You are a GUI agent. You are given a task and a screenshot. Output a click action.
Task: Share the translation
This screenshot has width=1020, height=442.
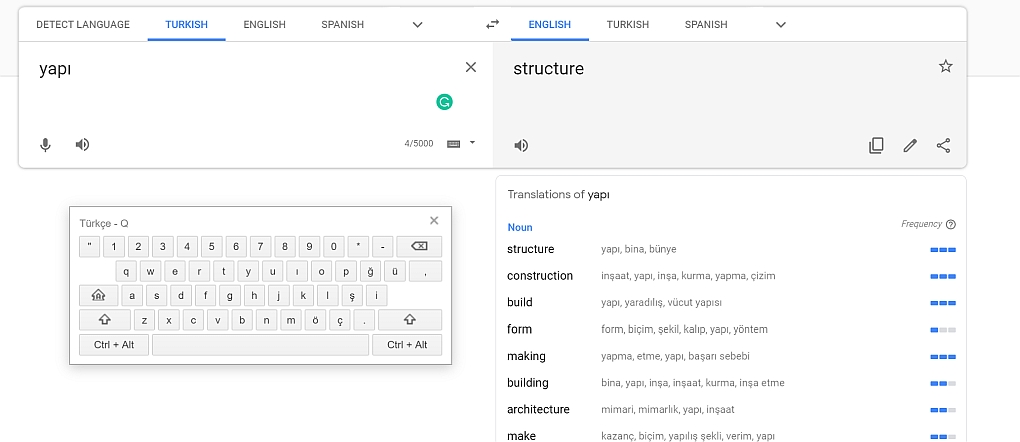(943, 146)
